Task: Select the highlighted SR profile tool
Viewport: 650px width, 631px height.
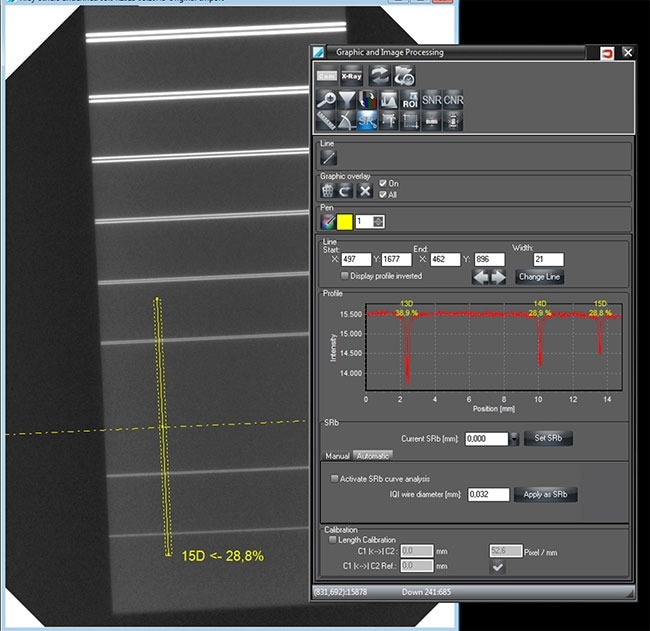Action: [x=367, y=121]
